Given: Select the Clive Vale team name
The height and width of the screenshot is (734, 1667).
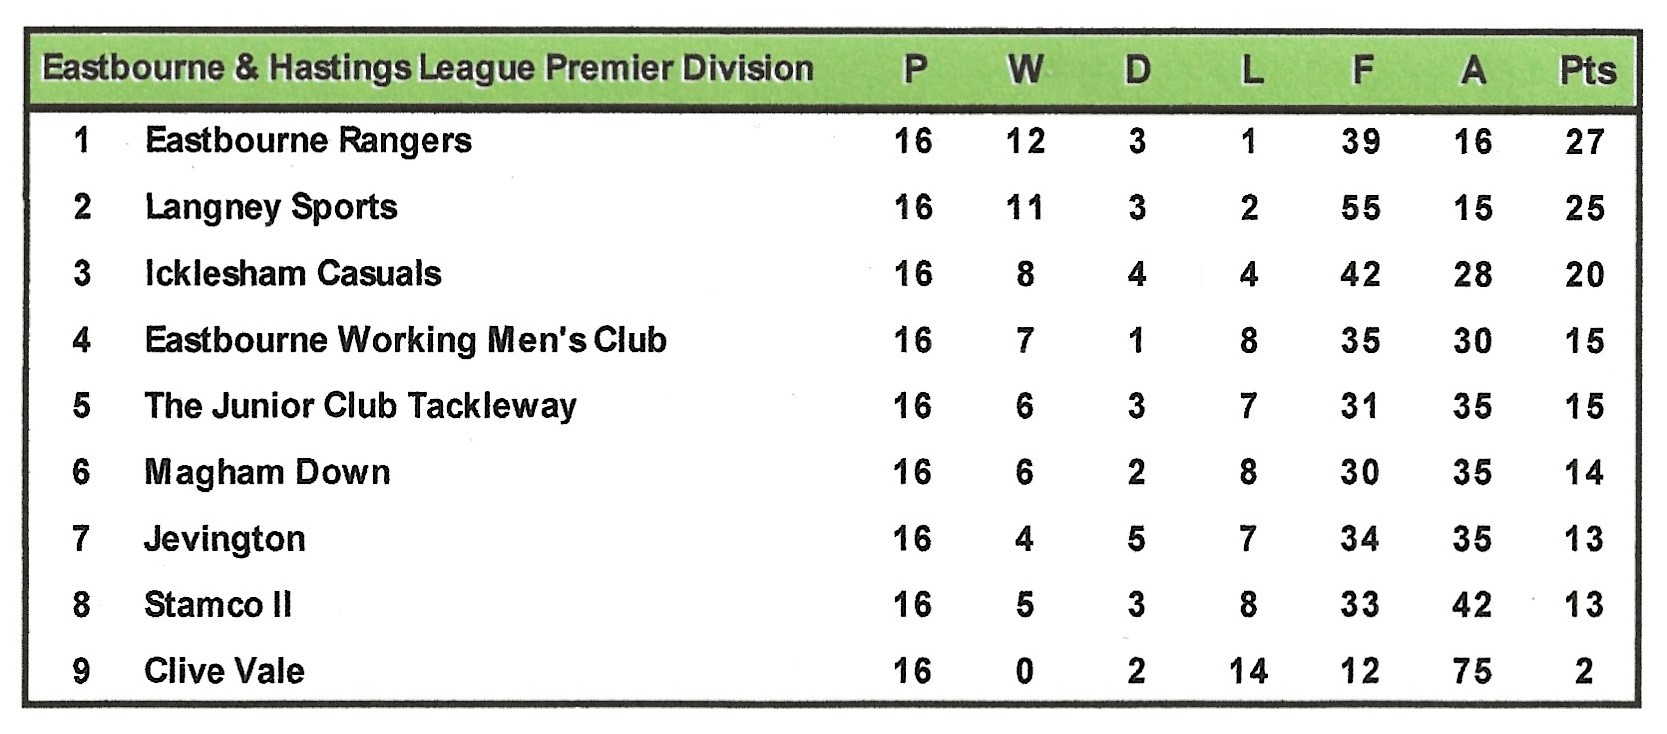Looking at the screenshot, I should pos(224,671).
